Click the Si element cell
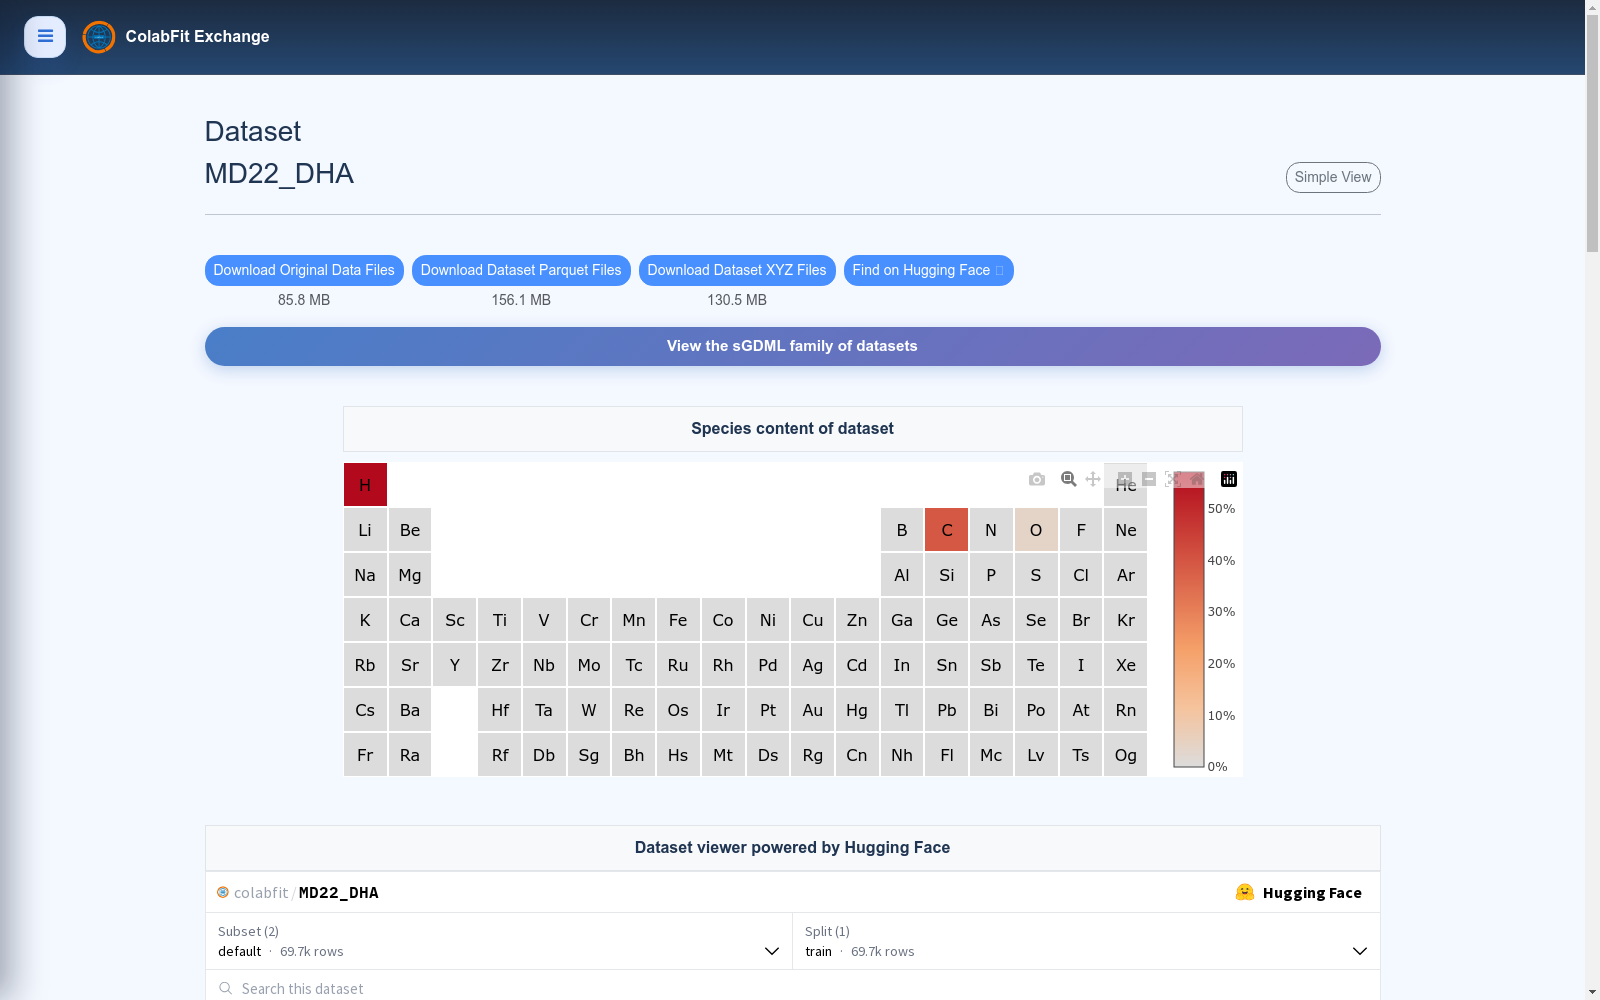Screen dimensions: 1600x1000 947,575
